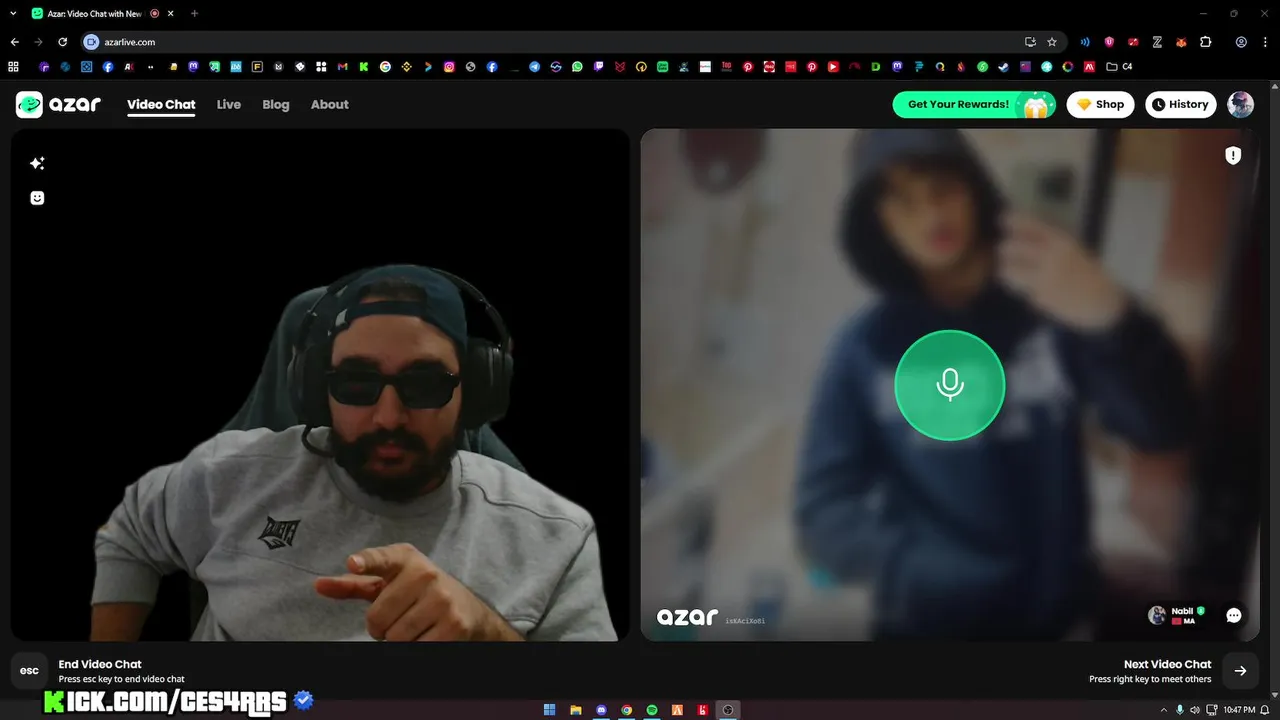This screenshot has width=1280, height=720.
Task: Open the Chrome three-dot menu
Action: pos(1265,42)
